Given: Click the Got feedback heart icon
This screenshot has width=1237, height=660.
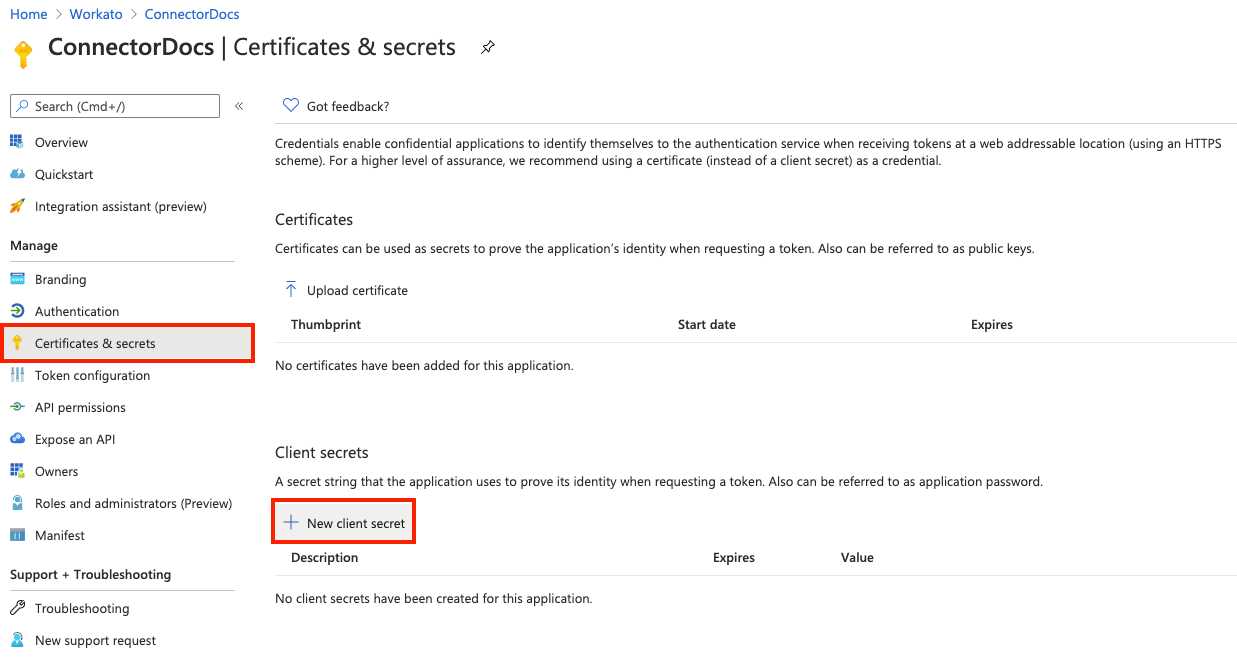Looking at the screenshot, I should (x=291, y=106).
